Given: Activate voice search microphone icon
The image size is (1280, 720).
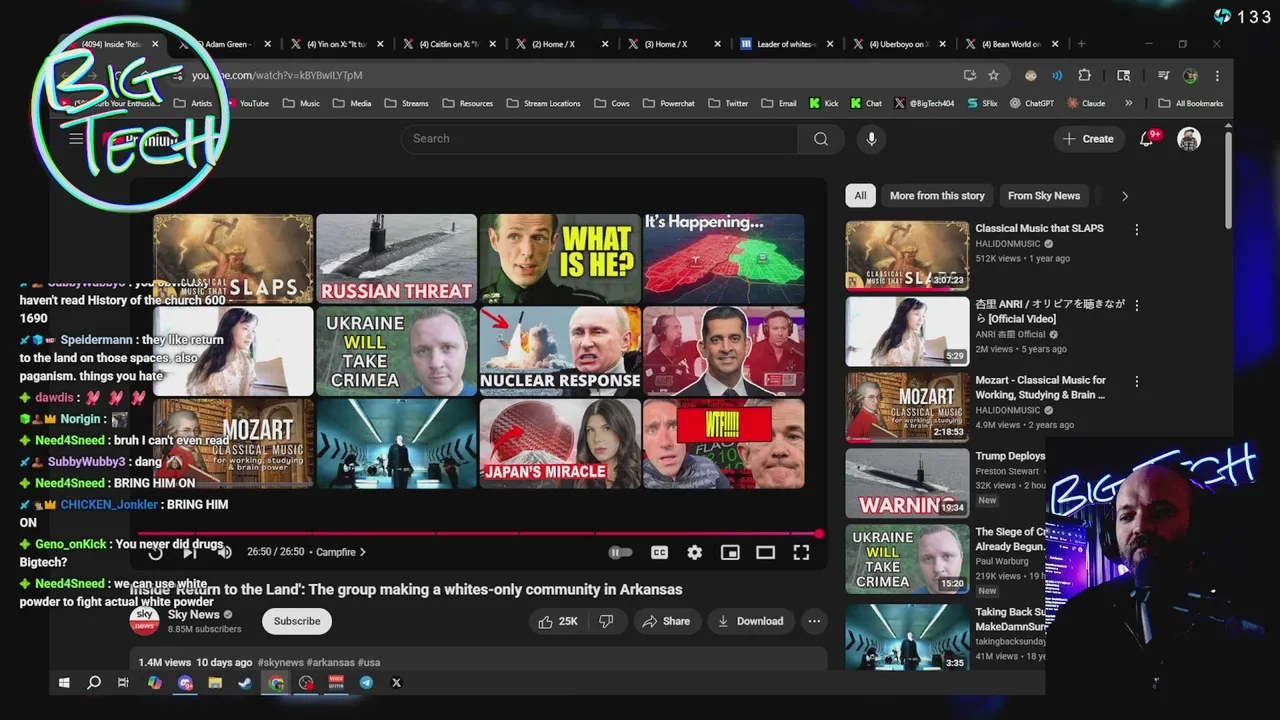Looking at the screenshot, I should click(x=871, y=139).
